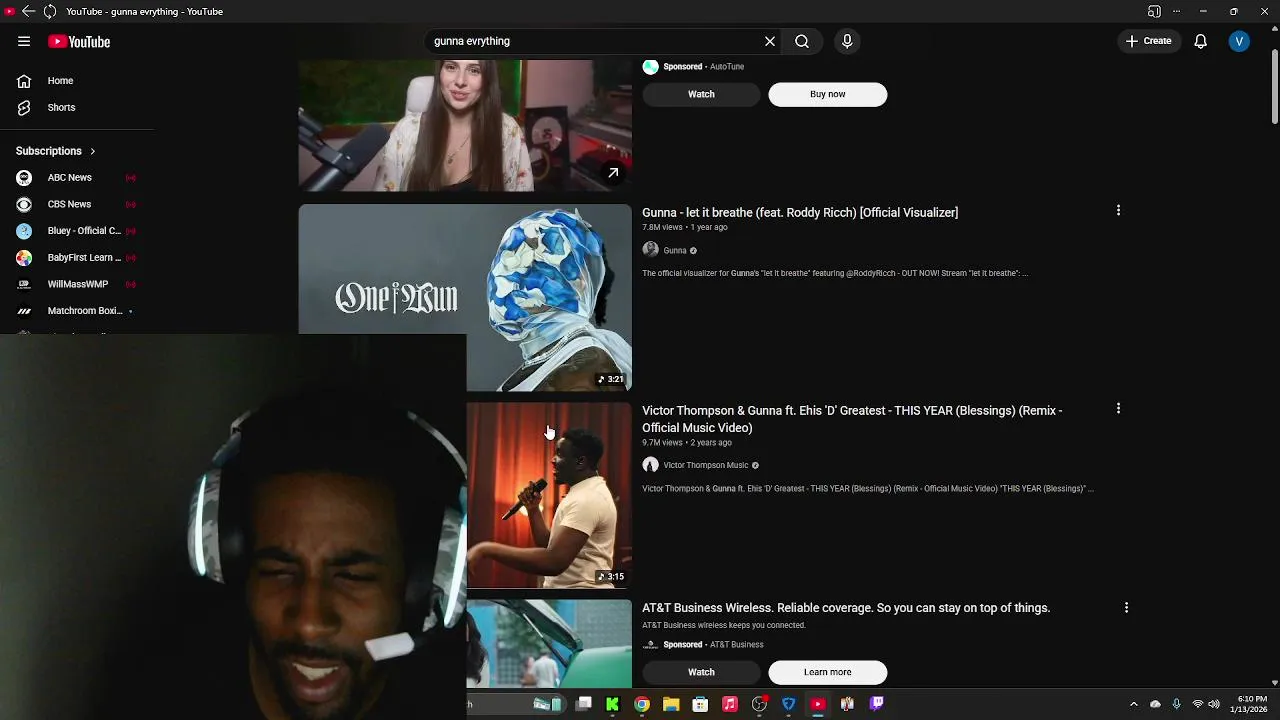Expand the Subscriptions section

[x=56, y=151]
